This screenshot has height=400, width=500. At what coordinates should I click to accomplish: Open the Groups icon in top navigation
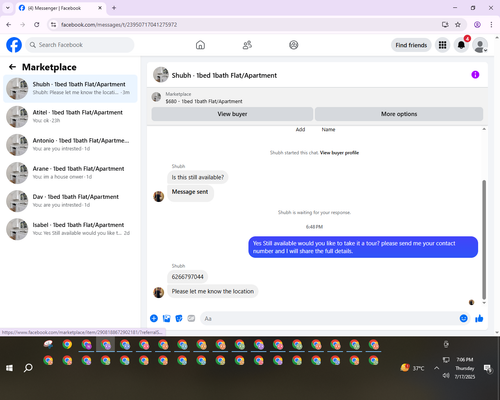tap(294, 45)
